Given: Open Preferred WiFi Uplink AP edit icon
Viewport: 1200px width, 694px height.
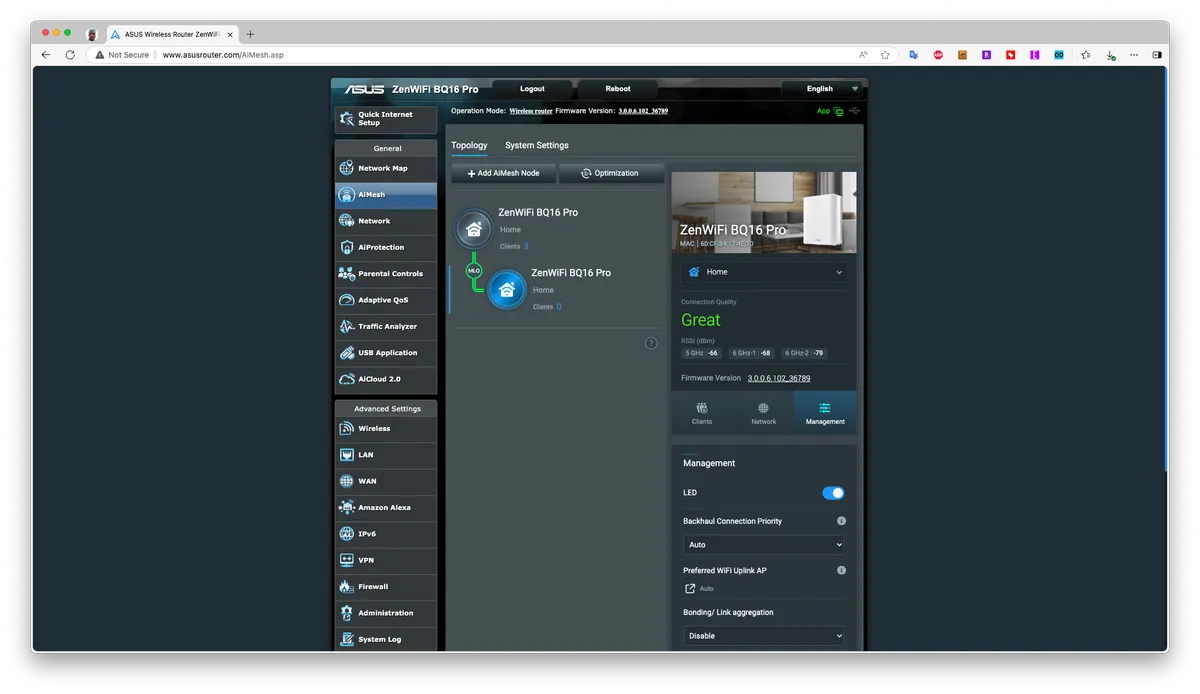Looking at the screenshot, I should [690, 589].
